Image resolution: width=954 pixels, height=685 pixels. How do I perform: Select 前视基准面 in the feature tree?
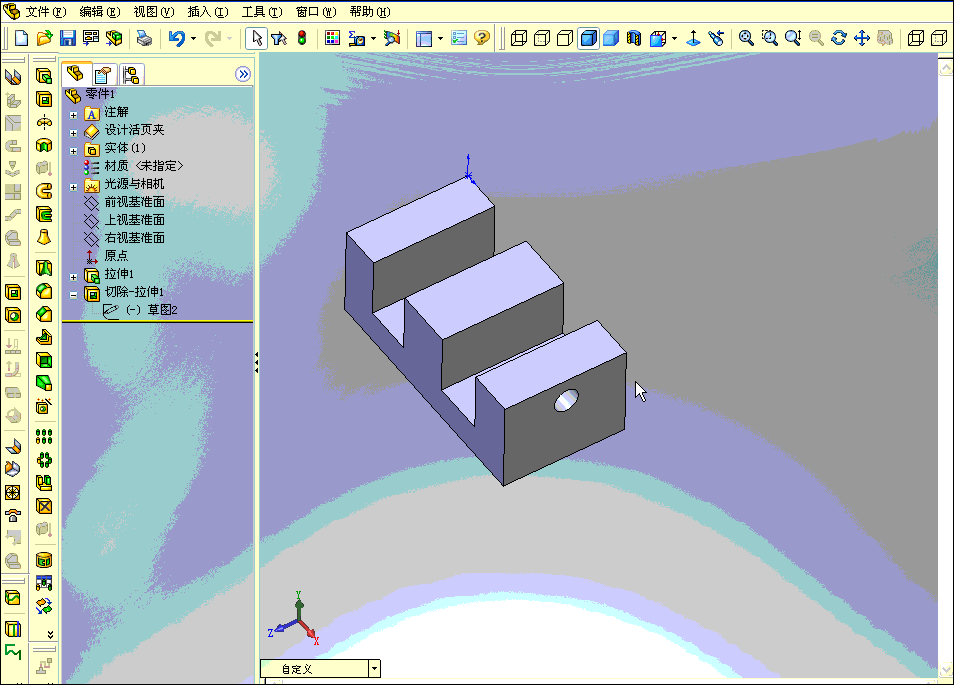[134, 202]
